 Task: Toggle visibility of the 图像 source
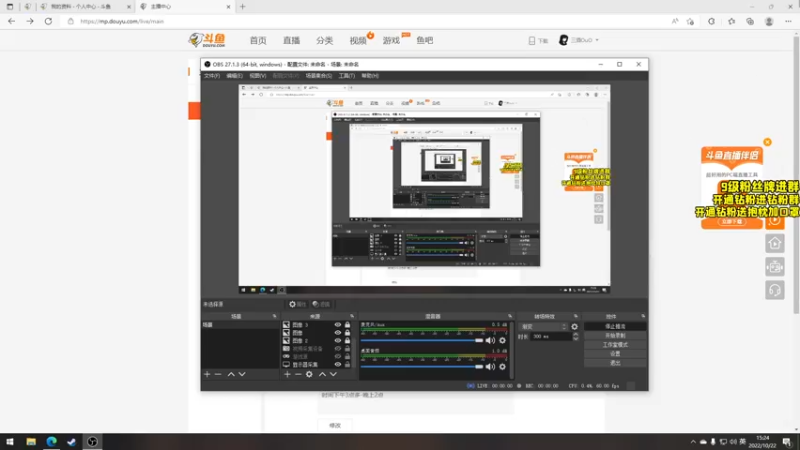pos(338,333)
